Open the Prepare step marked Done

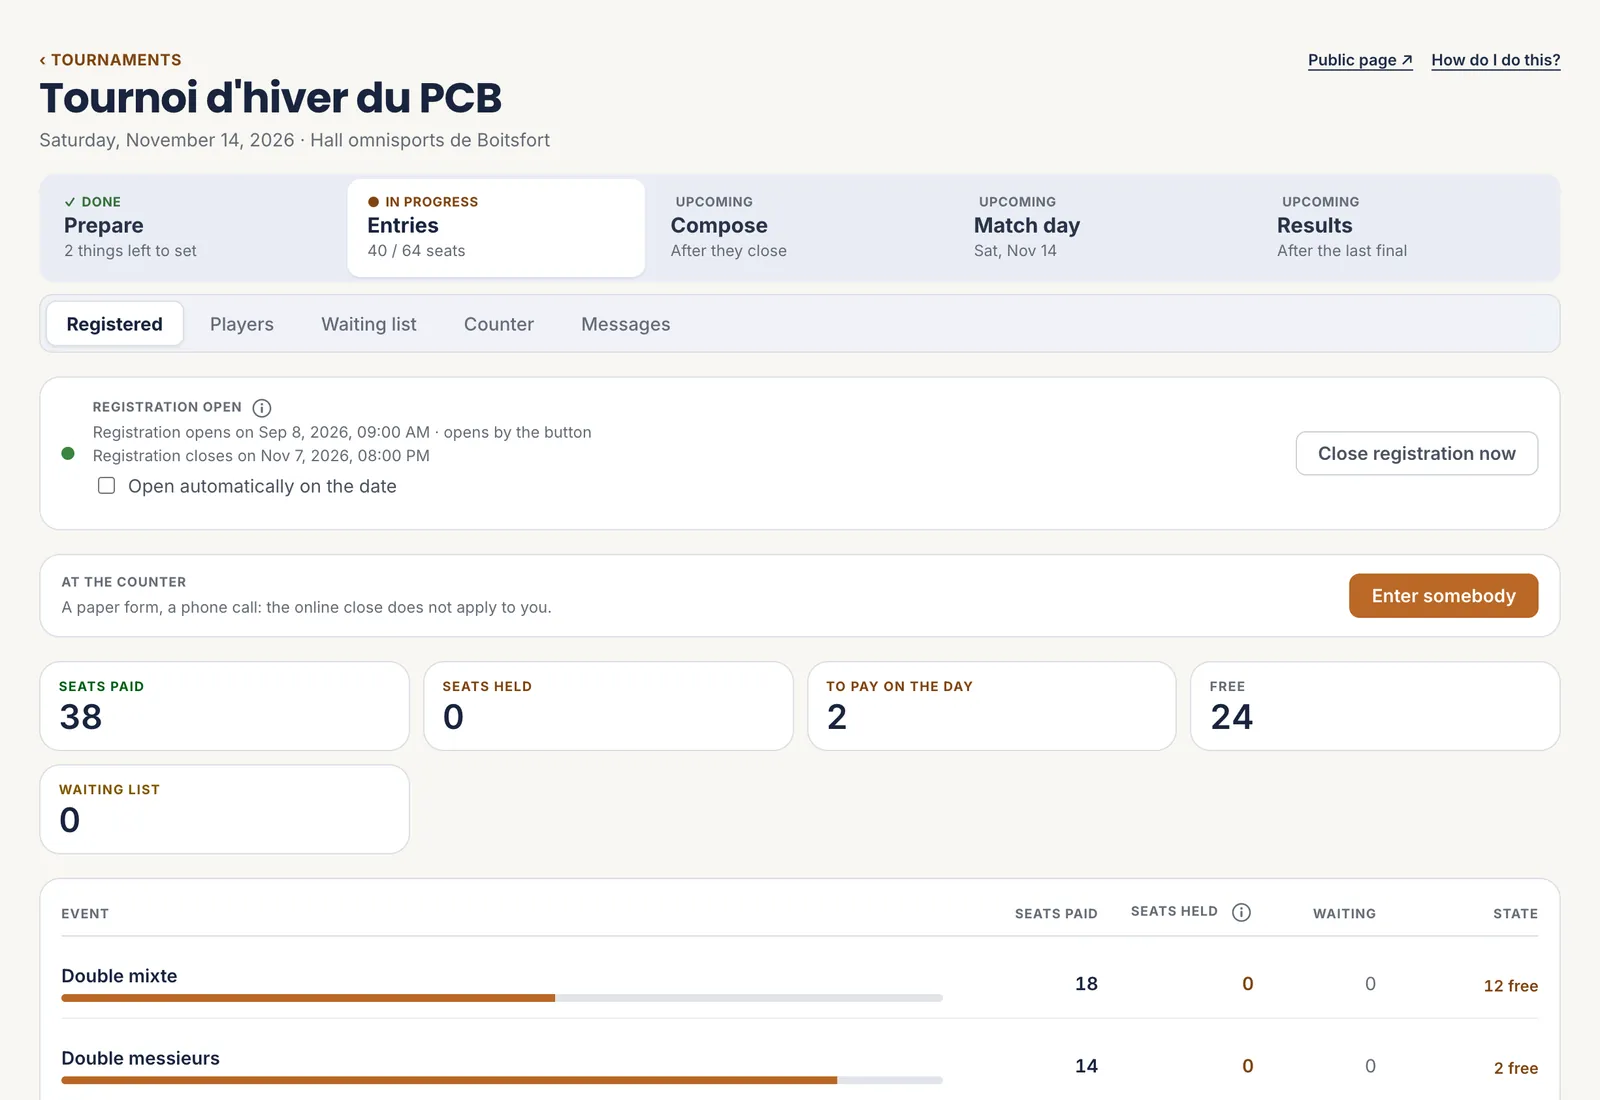[x=193, y=227]
